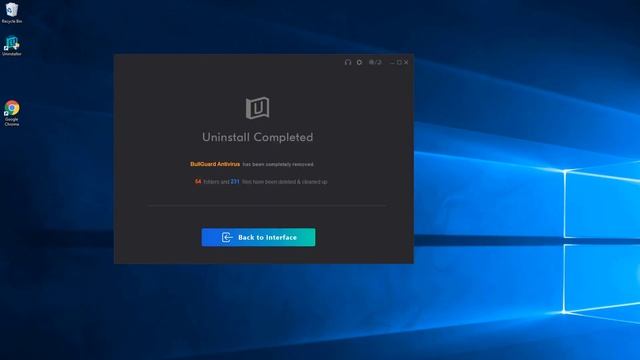The height and width of the screenshot is (360, 640).
Task: Close the uninstaller window
Action: (406, 62)
